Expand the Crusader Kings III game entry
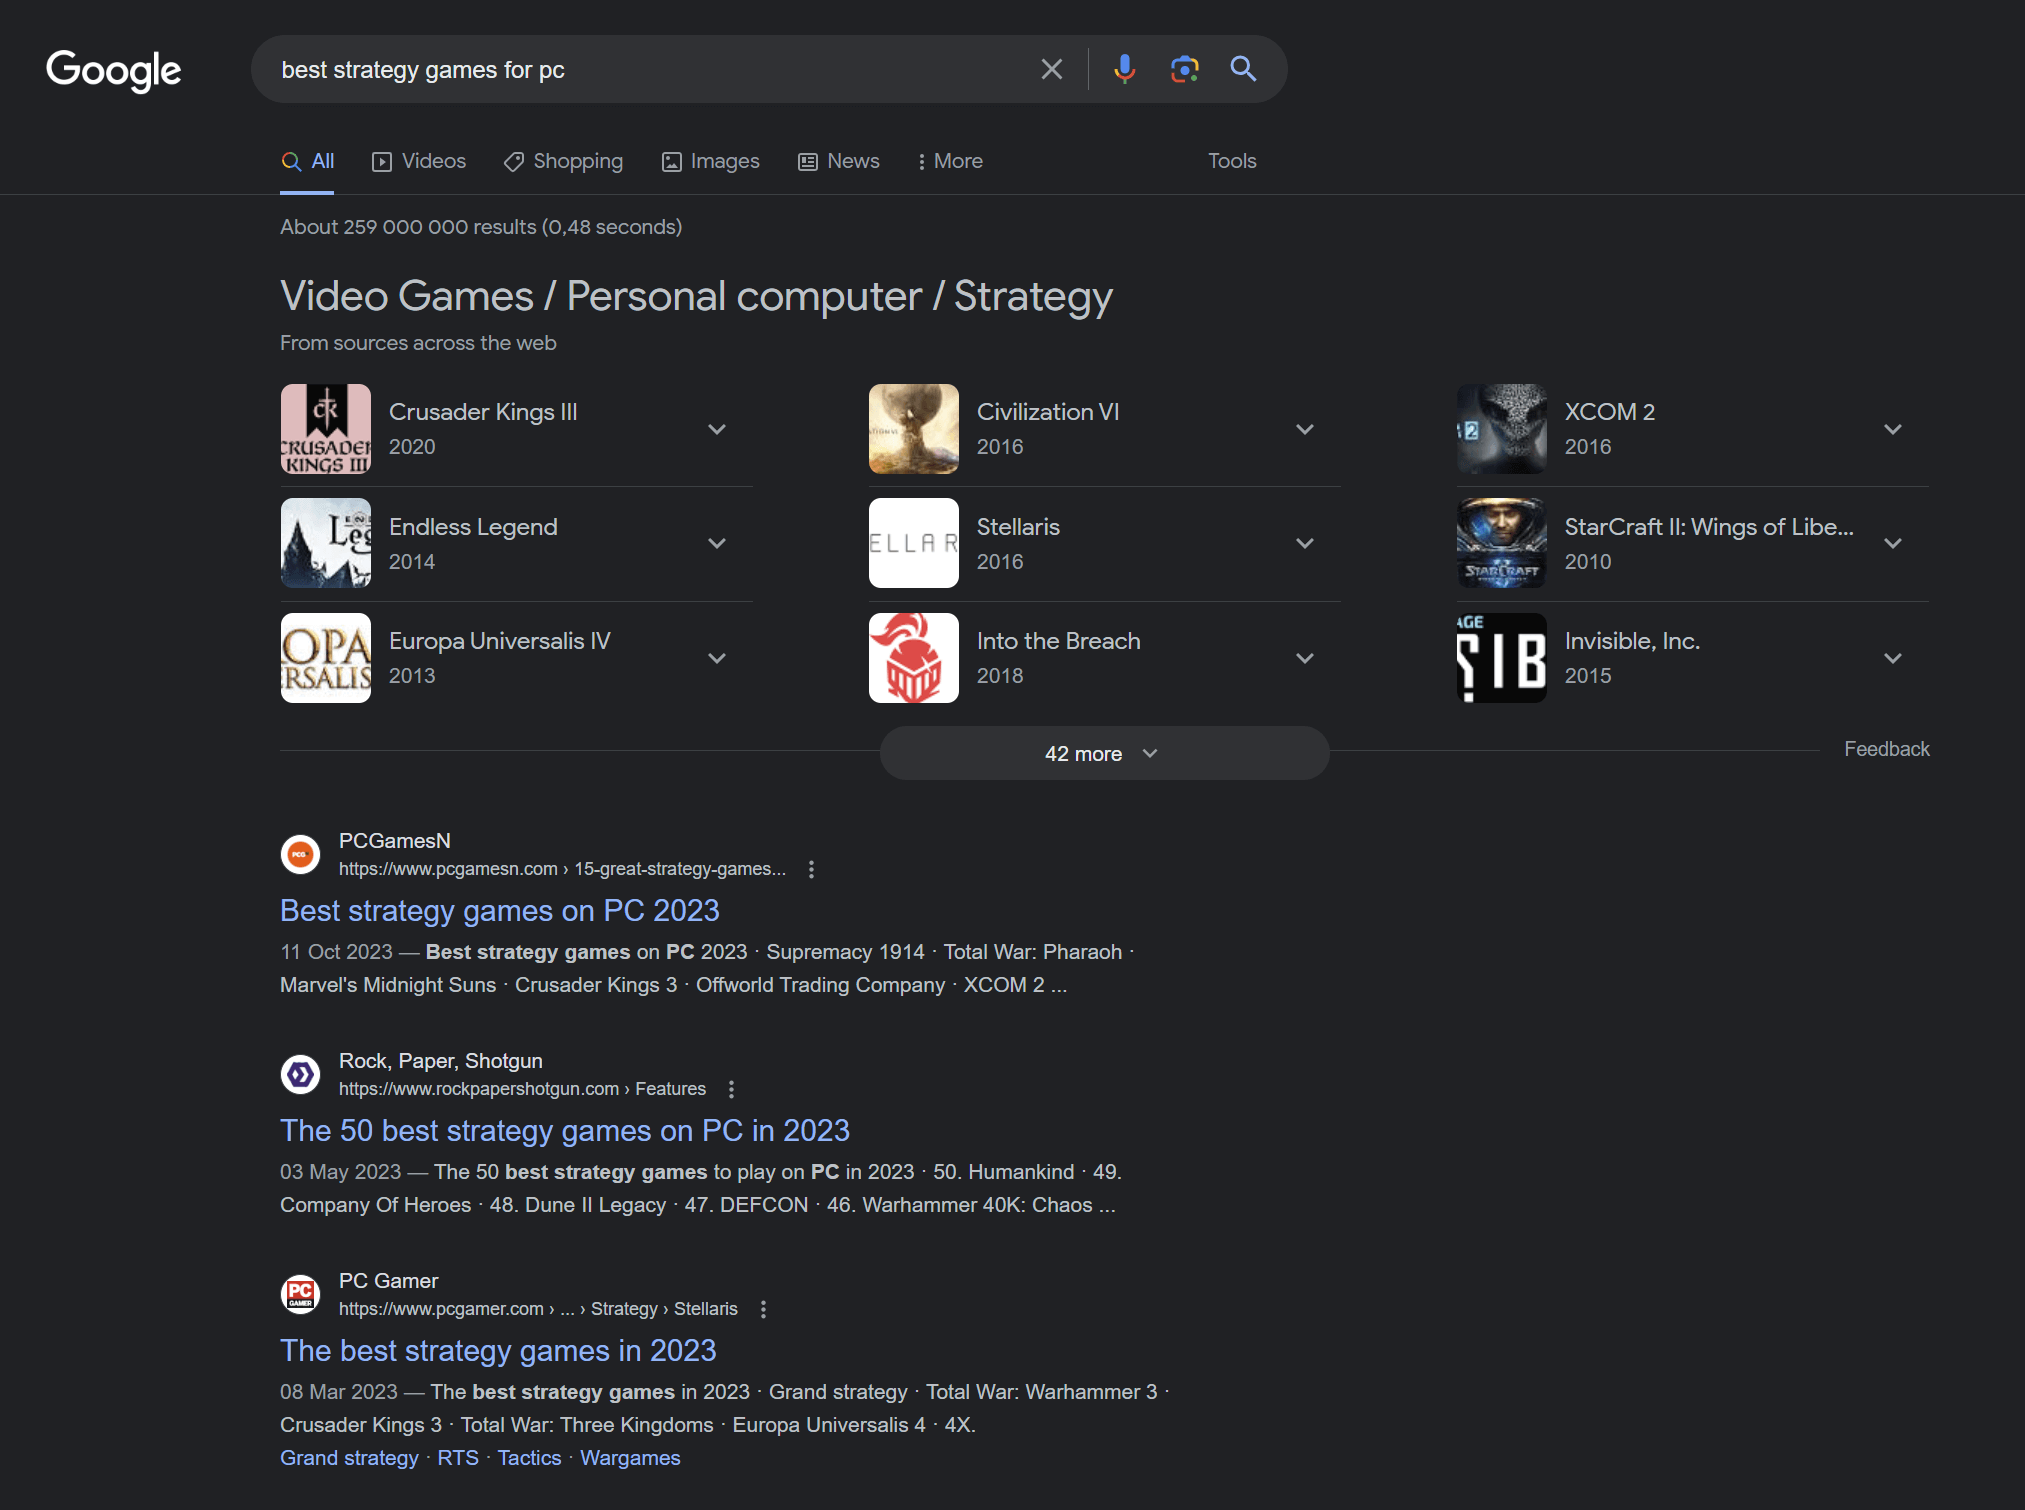The image size is (2025, 1510). (718, 428)
